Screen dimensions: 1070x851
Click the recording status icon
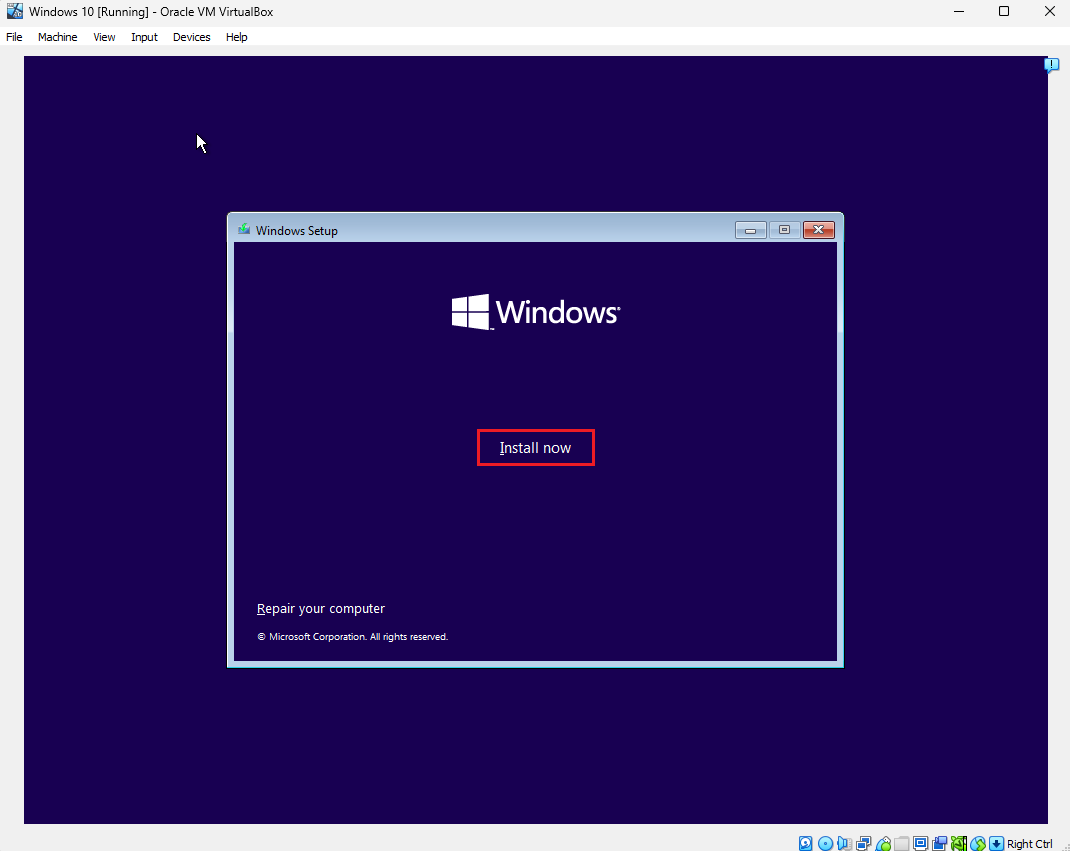click(x=940, y=843)
